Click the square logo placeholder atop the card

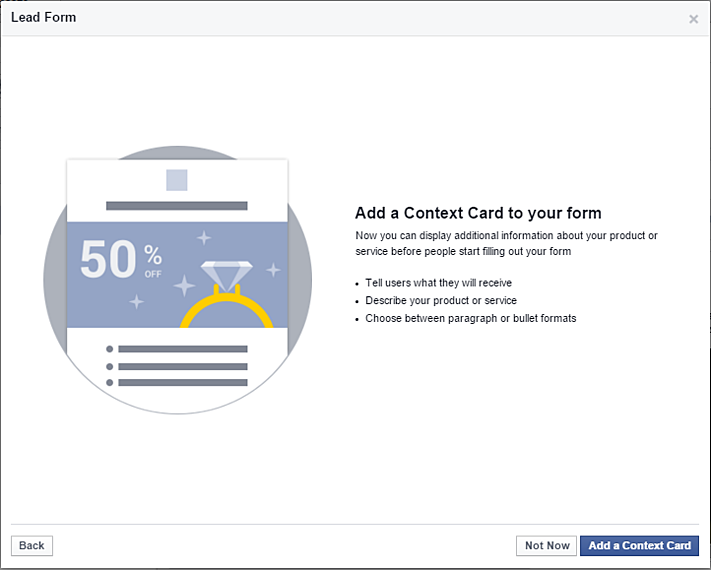coord(177,180)
